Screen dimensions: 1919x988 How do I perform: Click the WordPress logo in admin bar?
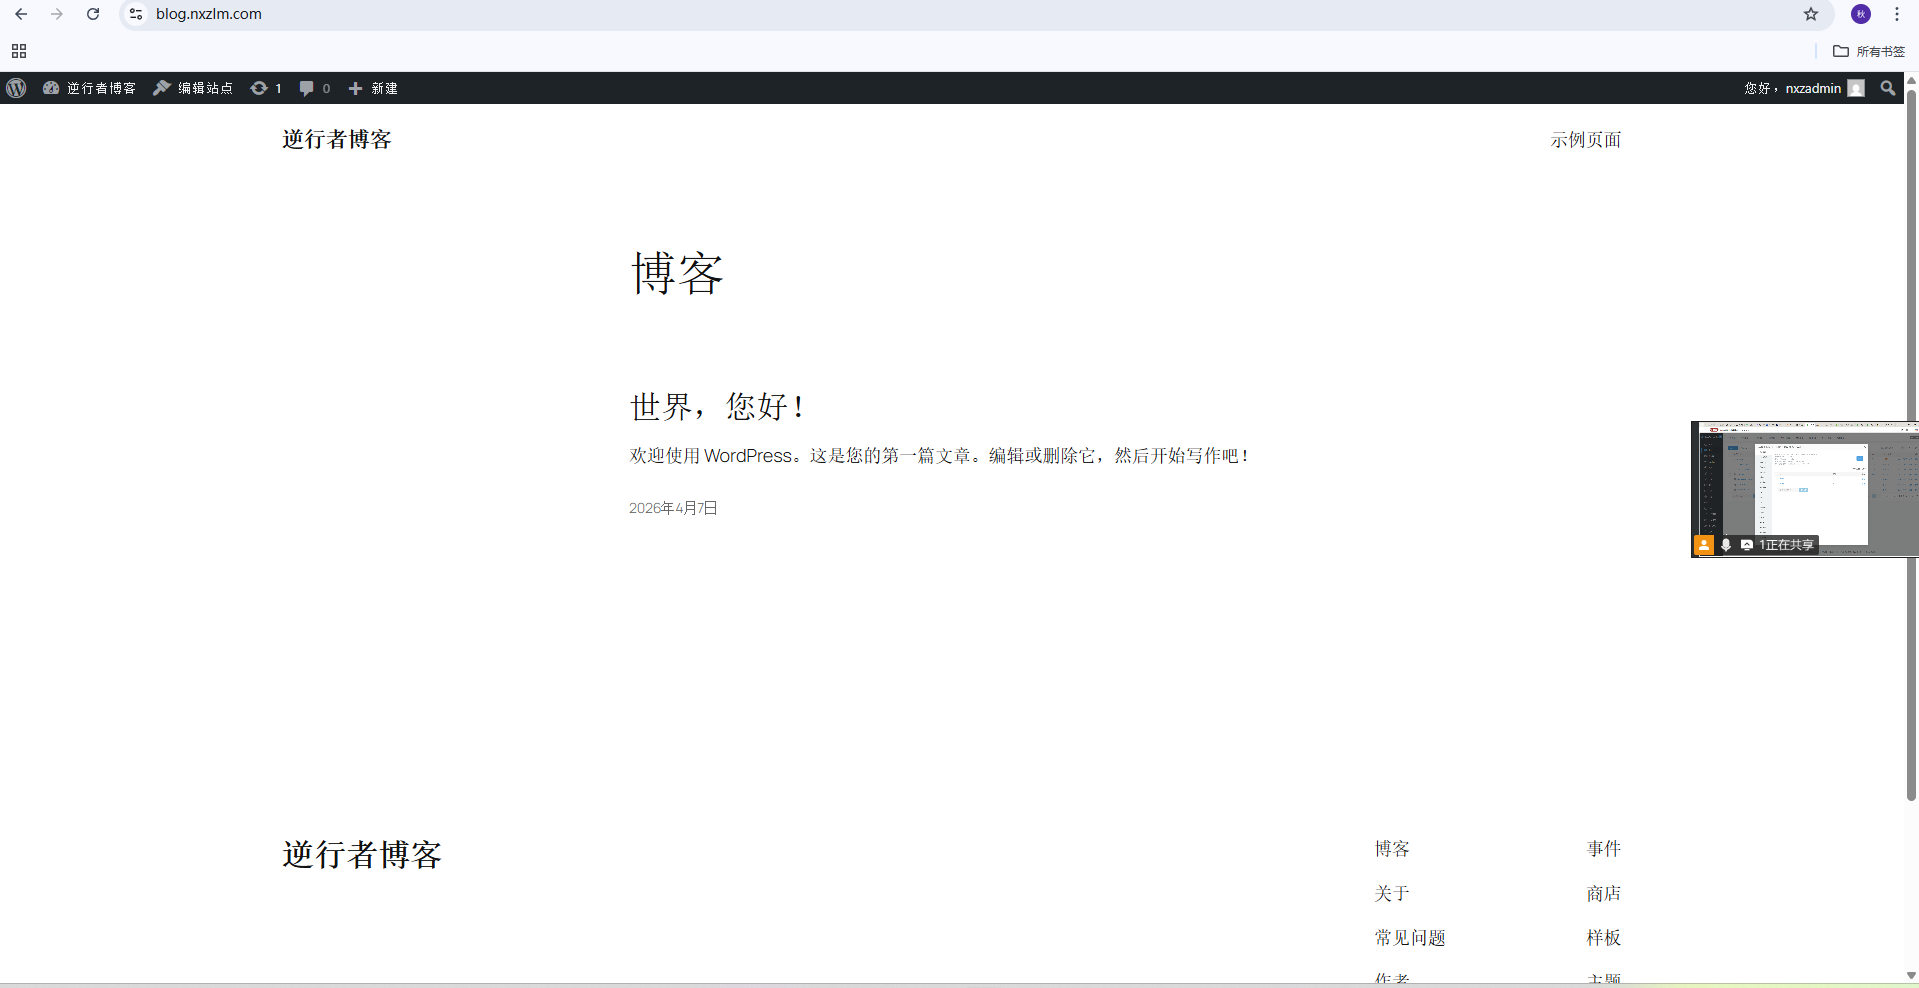[16, 88]
